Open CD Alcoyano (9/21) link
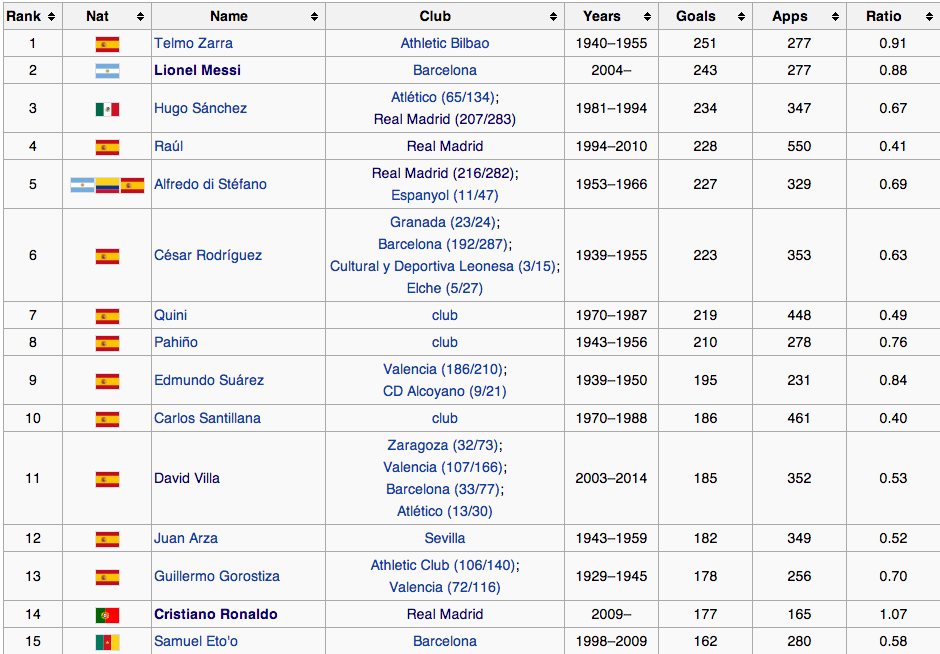 (445, 391)
